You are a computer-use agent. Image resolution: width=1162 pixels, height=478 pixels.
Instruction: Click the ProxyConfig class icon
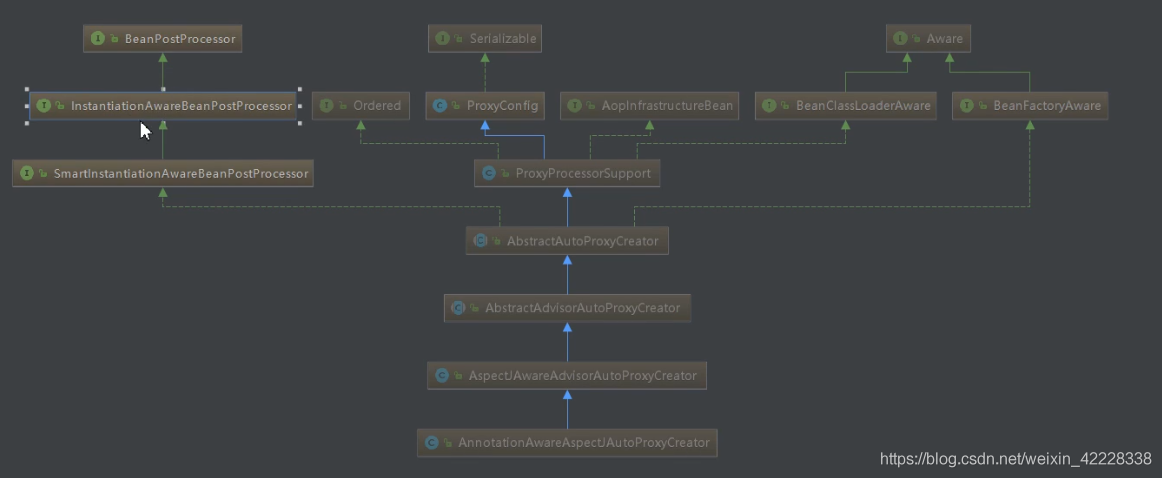coord(440,106)
